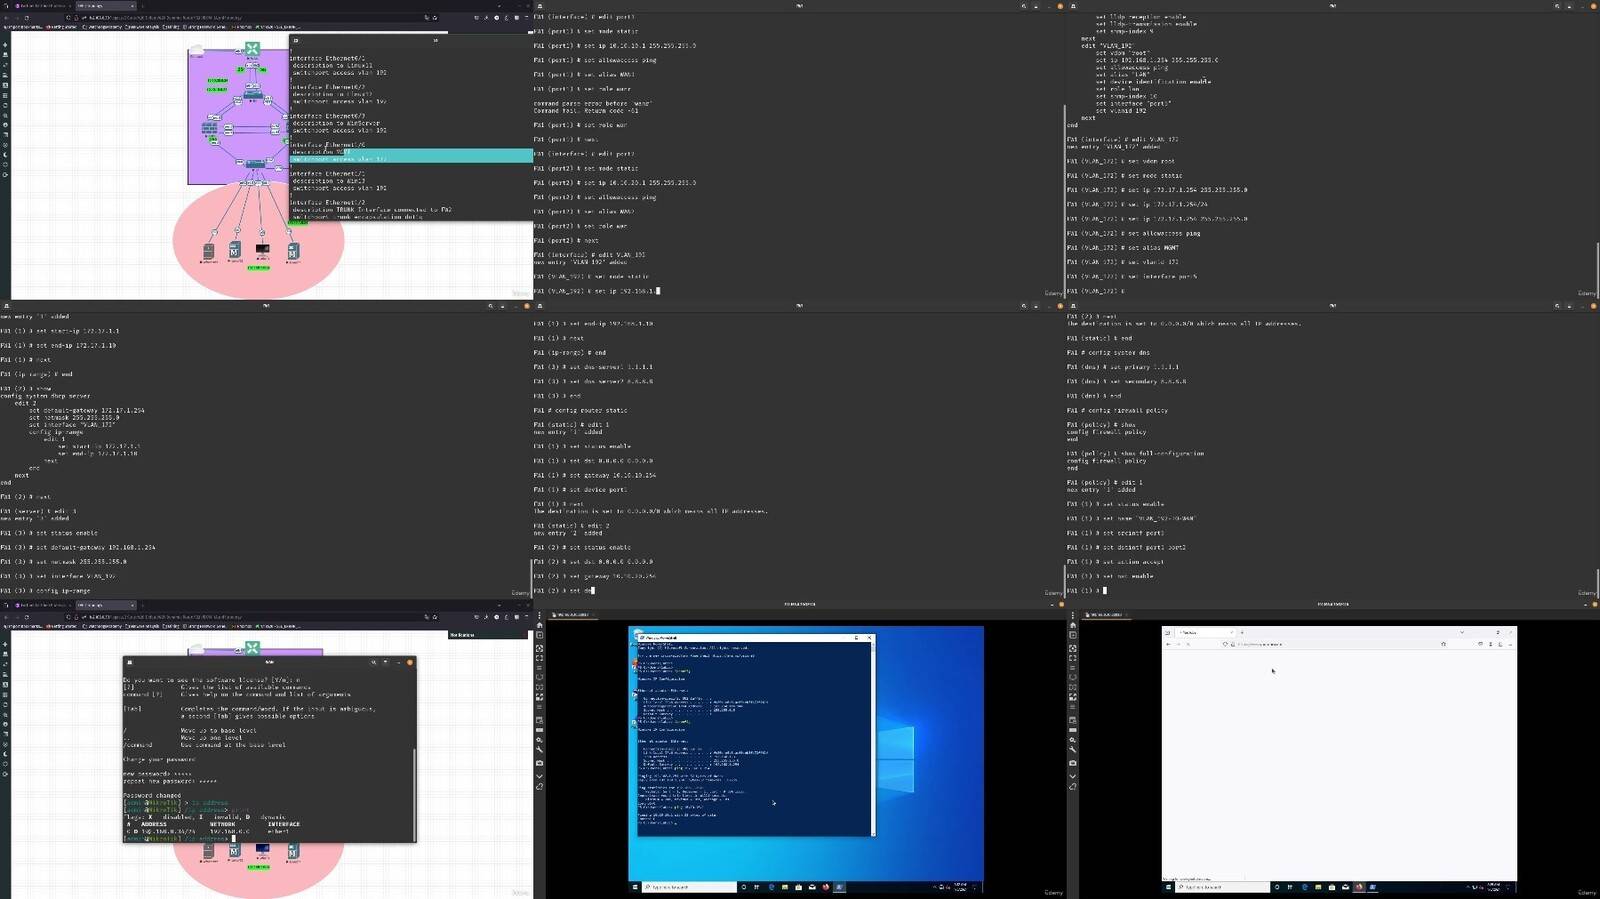Click browser back arrow in top-left frame
The width and height of the screenshot is (1600, 899).
coord(5,17)
